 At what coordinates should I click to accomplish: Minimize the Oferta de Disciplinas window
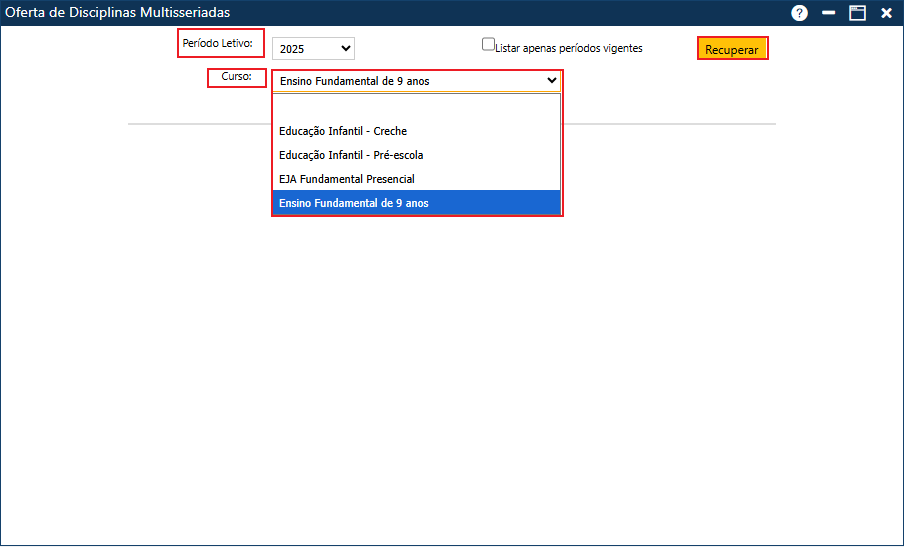click(828, 13)
